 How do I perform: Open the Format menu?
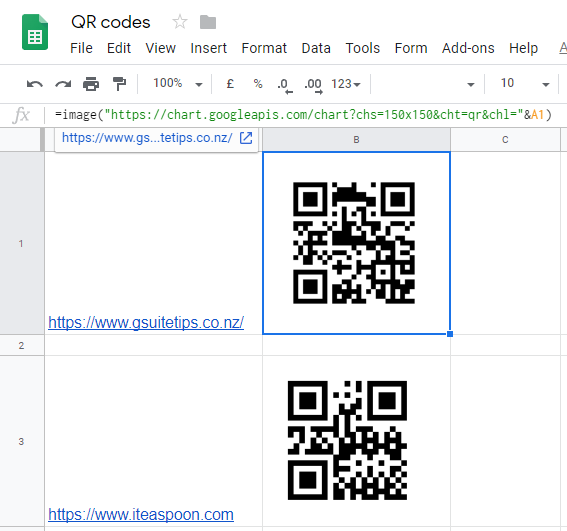click(x=264, y=48)
